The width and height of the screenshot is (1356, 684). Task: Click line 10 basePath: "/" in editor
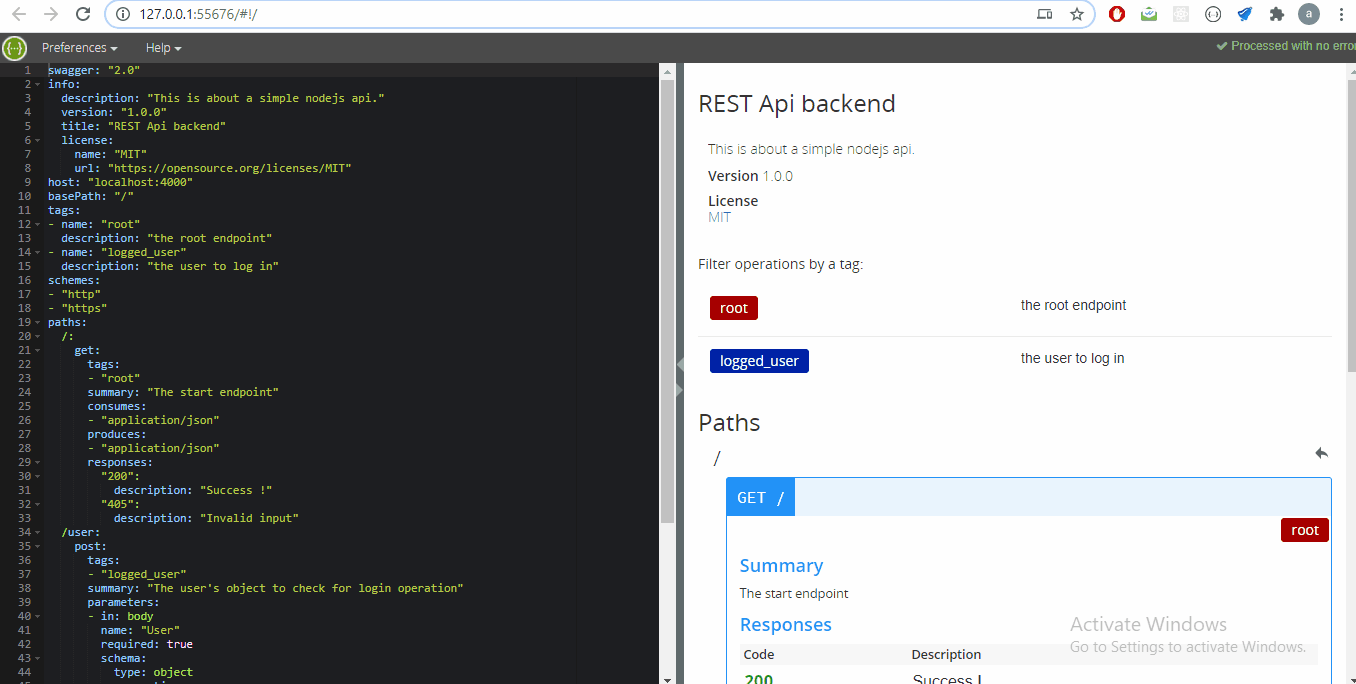pyautogui.click(x=91, y=196)
